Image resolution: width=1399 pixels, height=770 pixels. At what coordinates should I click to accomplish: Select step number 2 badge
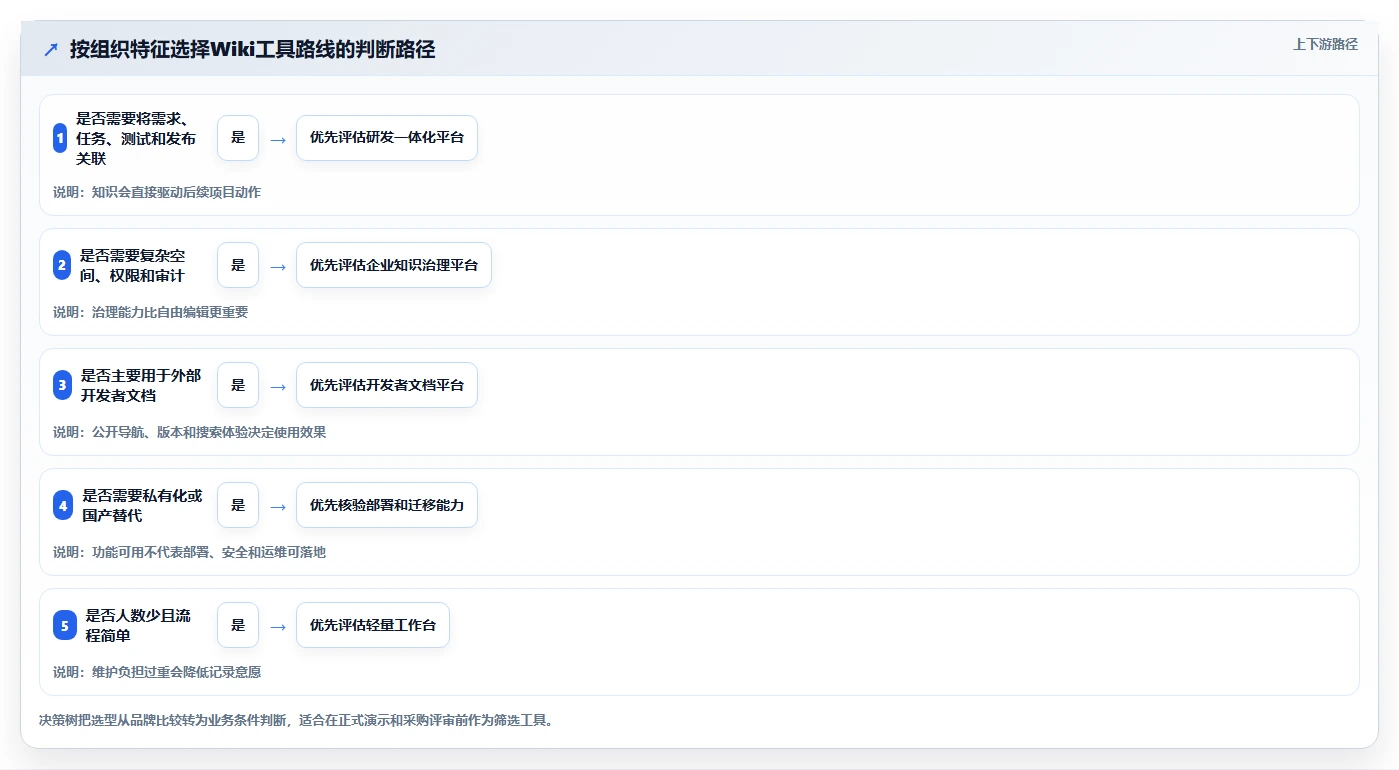coord(62,265)
